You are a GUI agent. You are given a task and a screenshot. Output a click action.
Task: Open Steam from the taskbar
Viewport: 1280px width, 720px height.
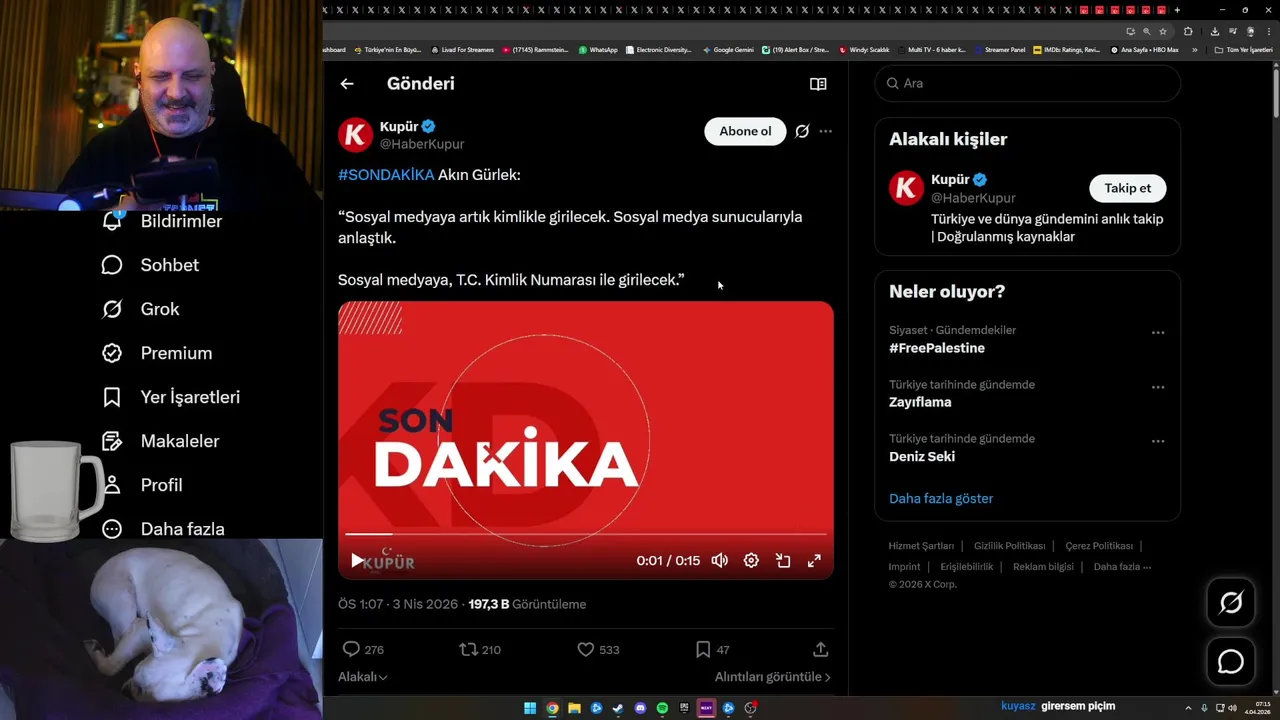(x=618, y=708)
